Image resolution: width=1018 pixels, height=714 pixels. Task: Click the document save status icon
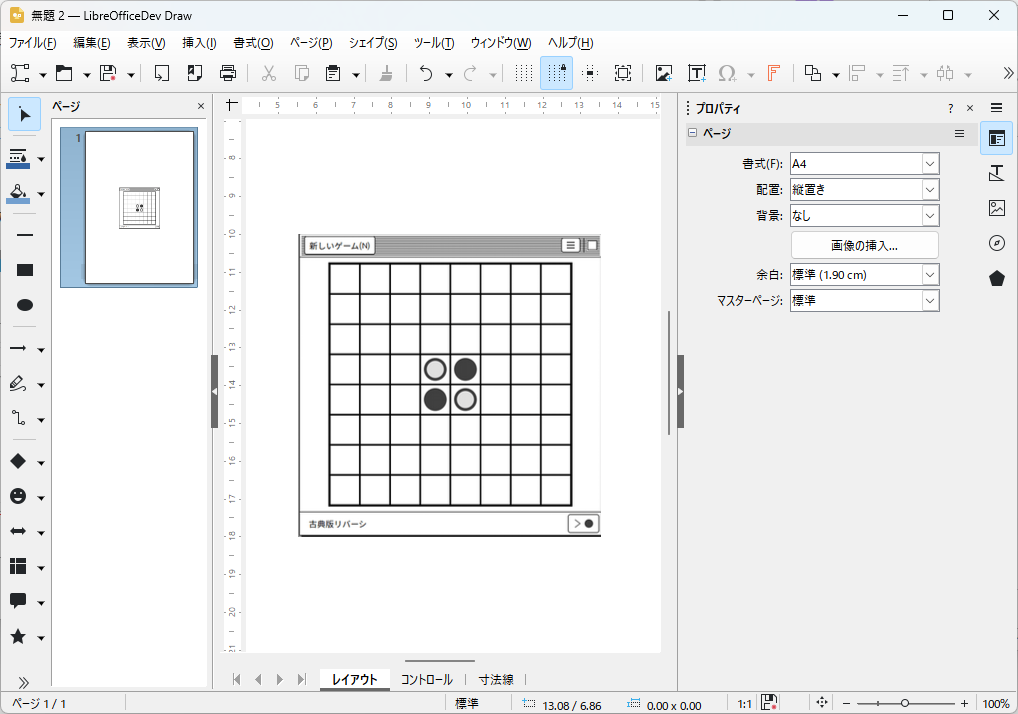click(769, 702)
